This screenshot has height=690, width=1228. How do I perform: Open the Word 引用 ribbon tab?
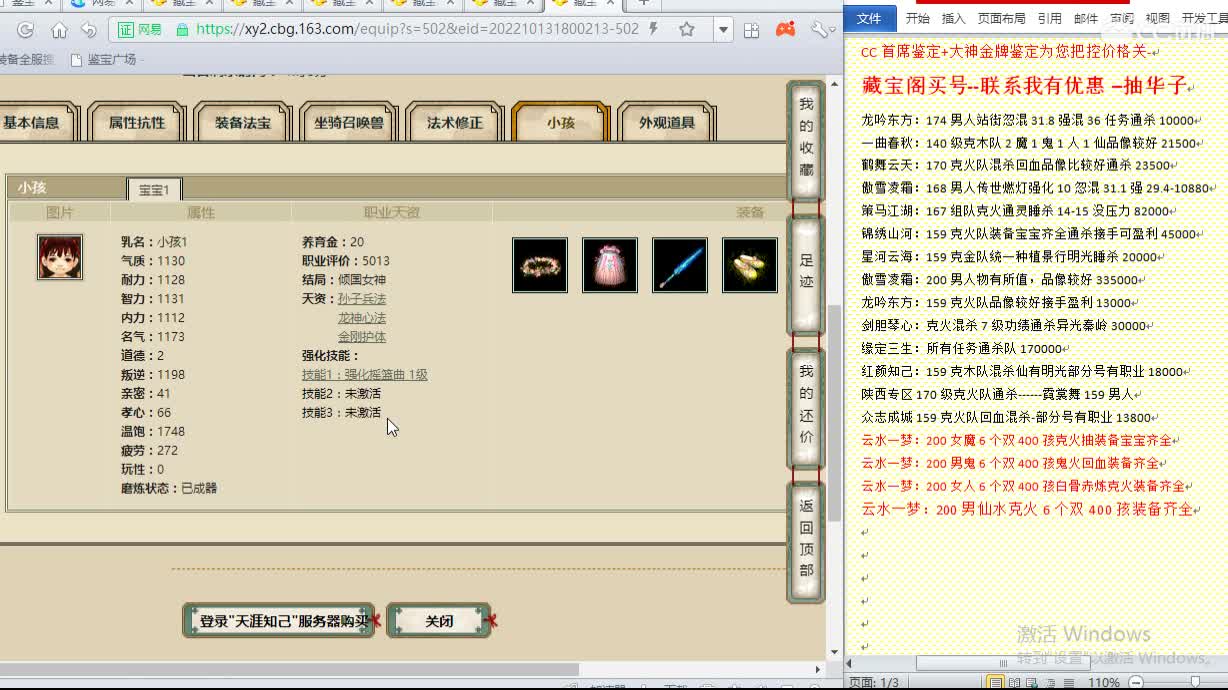point(1049,18)
